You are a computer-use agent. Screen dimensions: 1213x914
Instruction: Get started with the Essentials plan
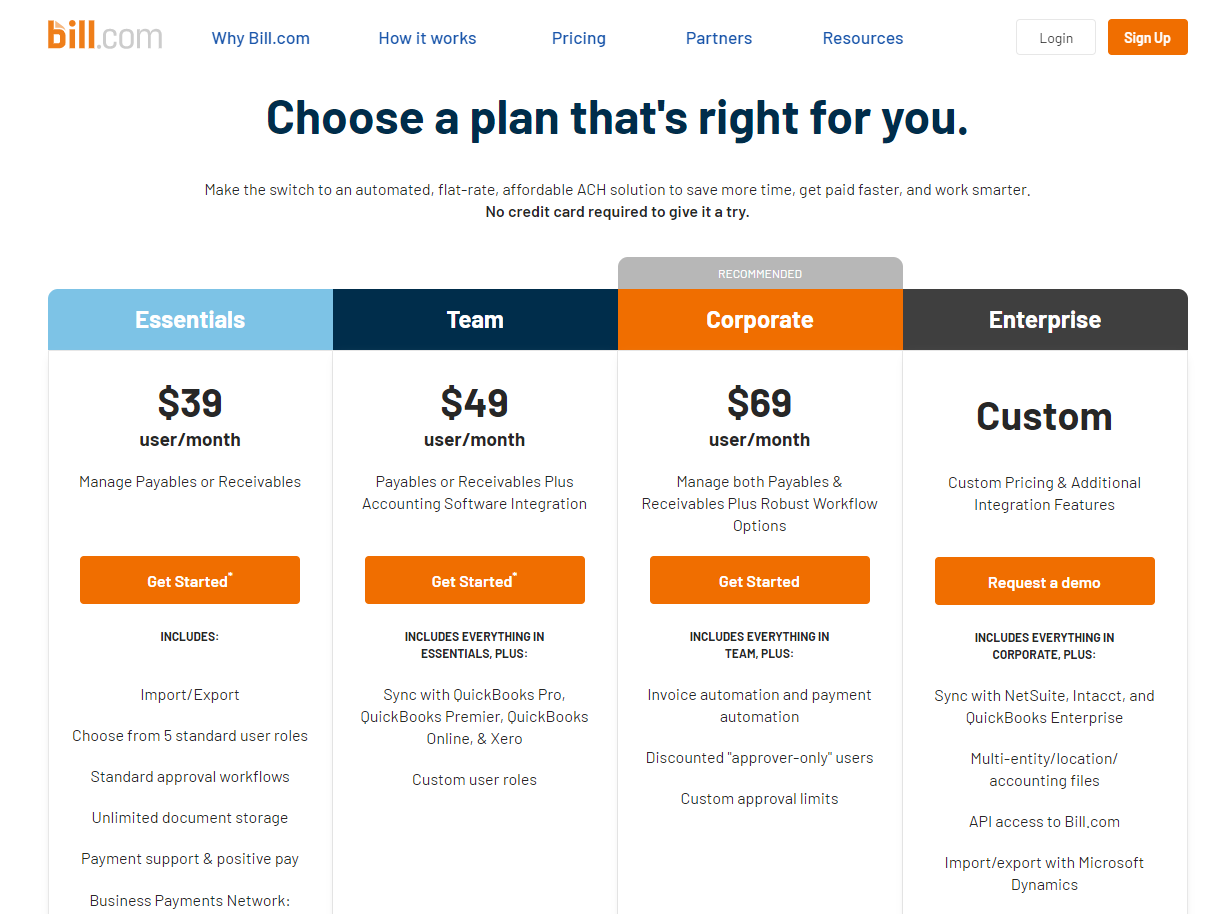click(x=190, y=580)
